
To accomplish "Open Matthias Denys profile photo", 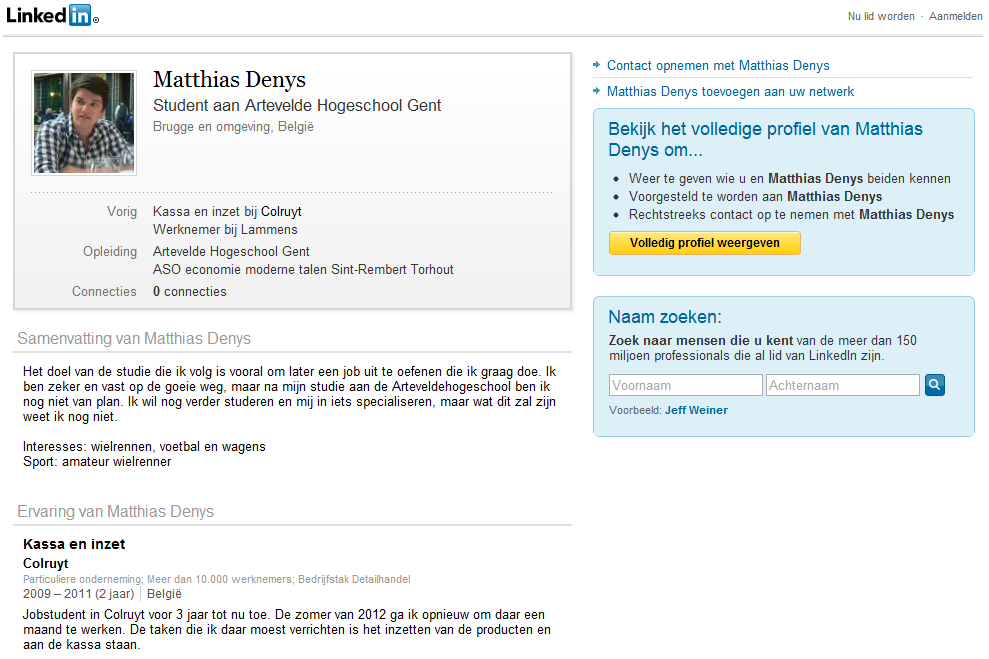I will pyautogui.click(x=84, y=123).
